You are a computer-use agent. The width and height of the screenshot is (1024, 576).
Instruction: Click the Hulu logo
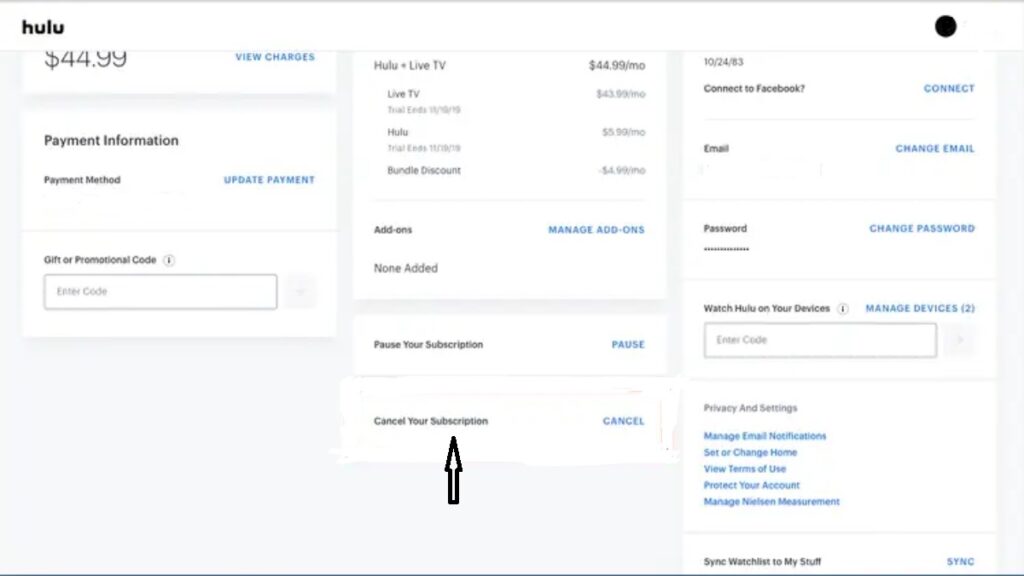[x=43, y=27]
